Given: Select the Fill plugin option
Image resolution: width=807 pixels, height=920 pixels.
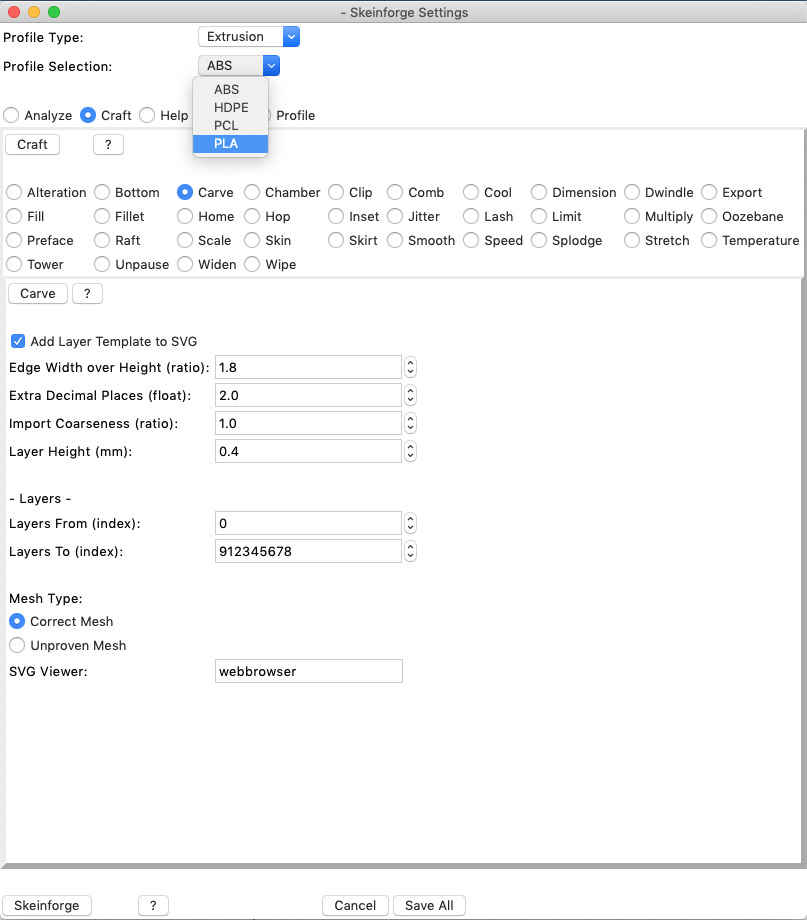Looking at the screenshot, I should 14,217.
